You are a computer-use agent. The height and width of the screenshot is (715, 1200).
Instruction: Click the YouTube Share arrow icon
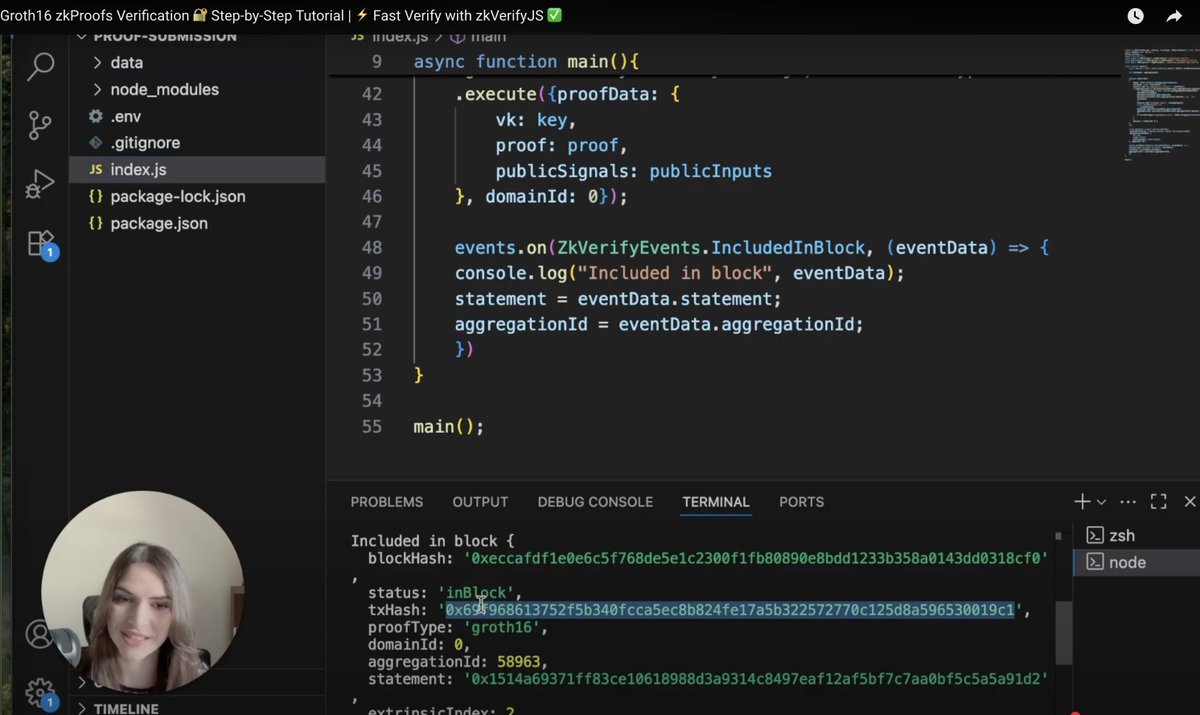pyautogui.click(x=1174, y=16)
